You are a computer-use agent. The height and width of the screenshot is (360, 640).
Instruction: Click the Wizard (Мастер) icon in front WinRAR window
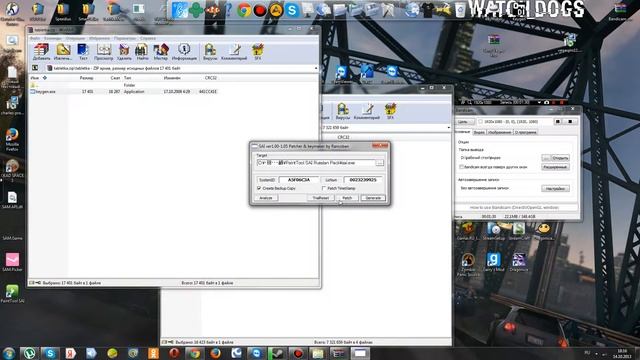(161, 52)
